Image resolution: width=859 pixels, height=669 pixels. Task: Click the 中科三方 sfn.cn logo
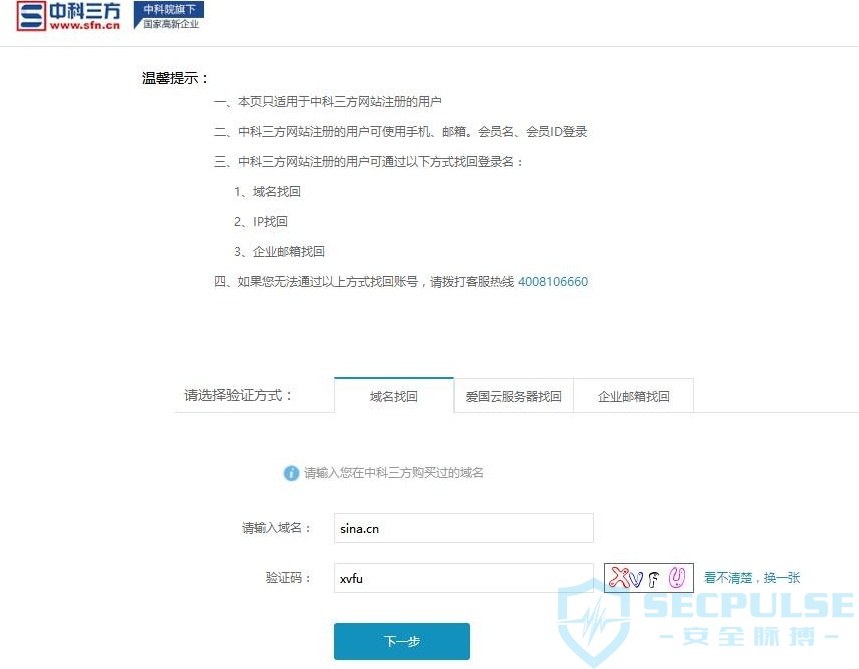[x=68, y=16]
